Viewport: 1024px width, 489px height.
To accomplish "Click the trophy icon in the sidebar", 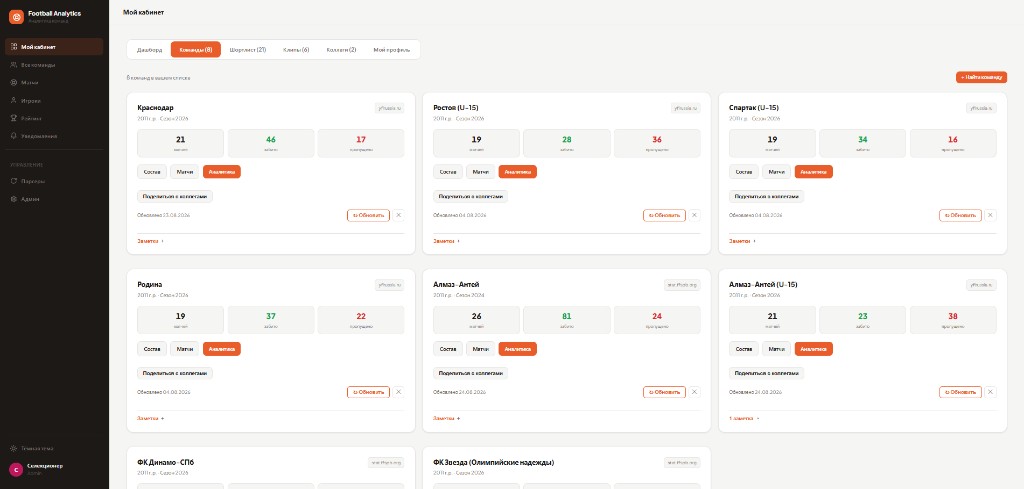I will pos(14,119).
